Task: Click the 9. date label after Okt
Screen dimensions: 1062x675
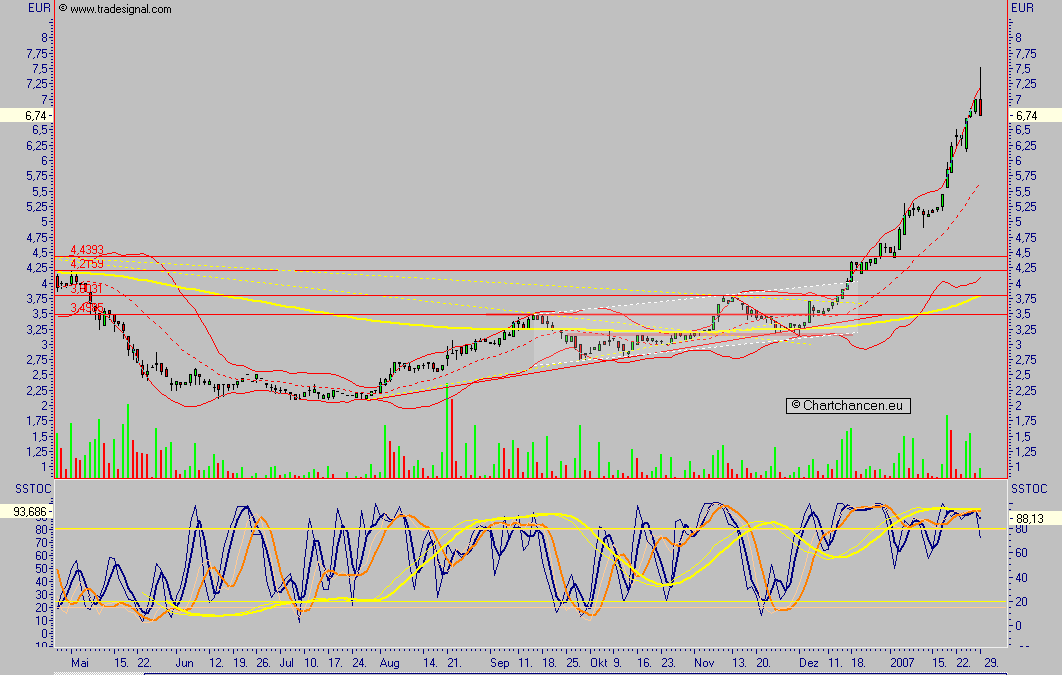Action: pos(617,663)
